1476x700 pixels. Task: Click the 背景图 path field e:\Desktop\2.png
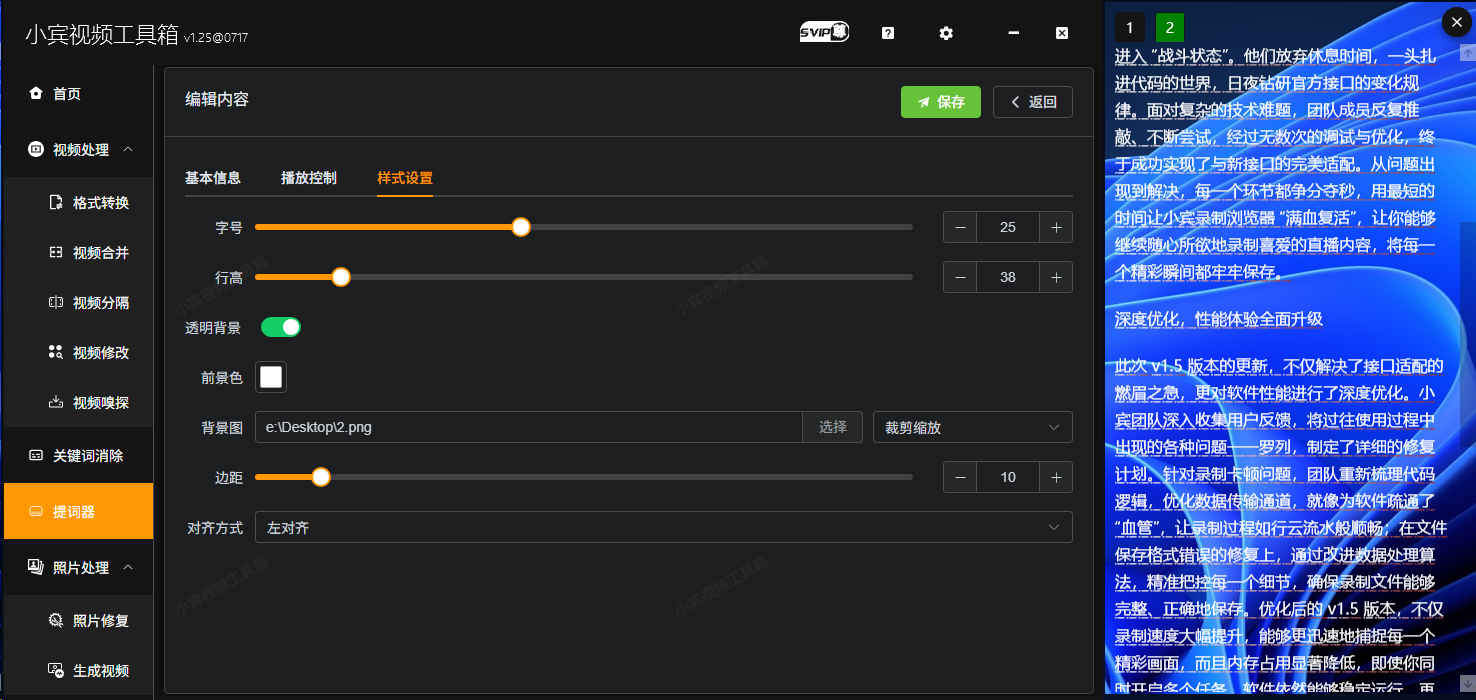coord(529,427)
